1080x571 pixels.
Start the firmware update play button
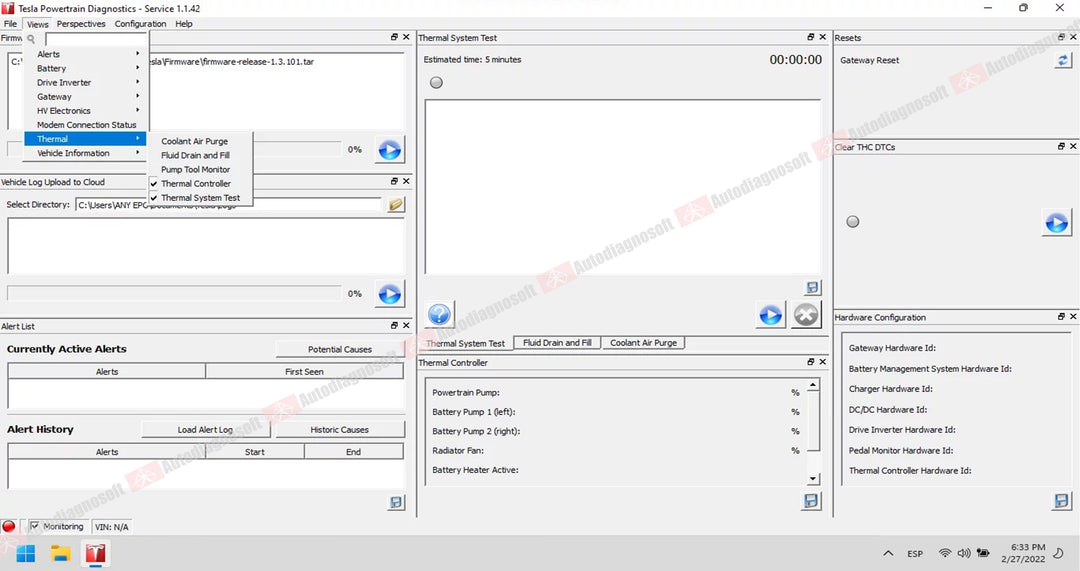(x=390, y=149)
